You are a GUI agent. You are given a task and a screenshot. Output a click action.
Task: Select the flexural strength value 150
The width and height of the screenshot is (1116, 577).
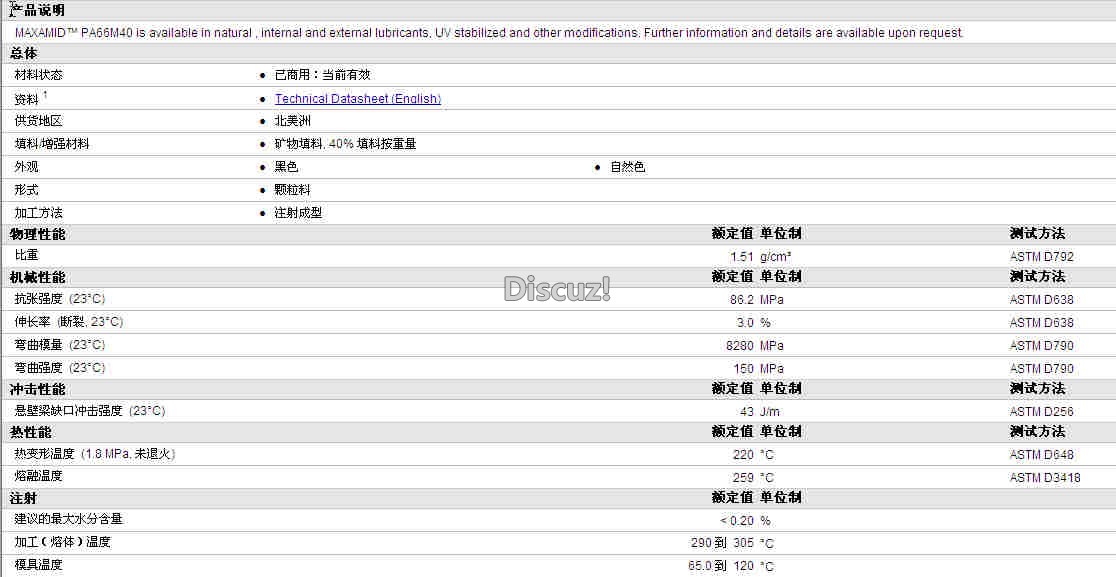pos(743,369)
